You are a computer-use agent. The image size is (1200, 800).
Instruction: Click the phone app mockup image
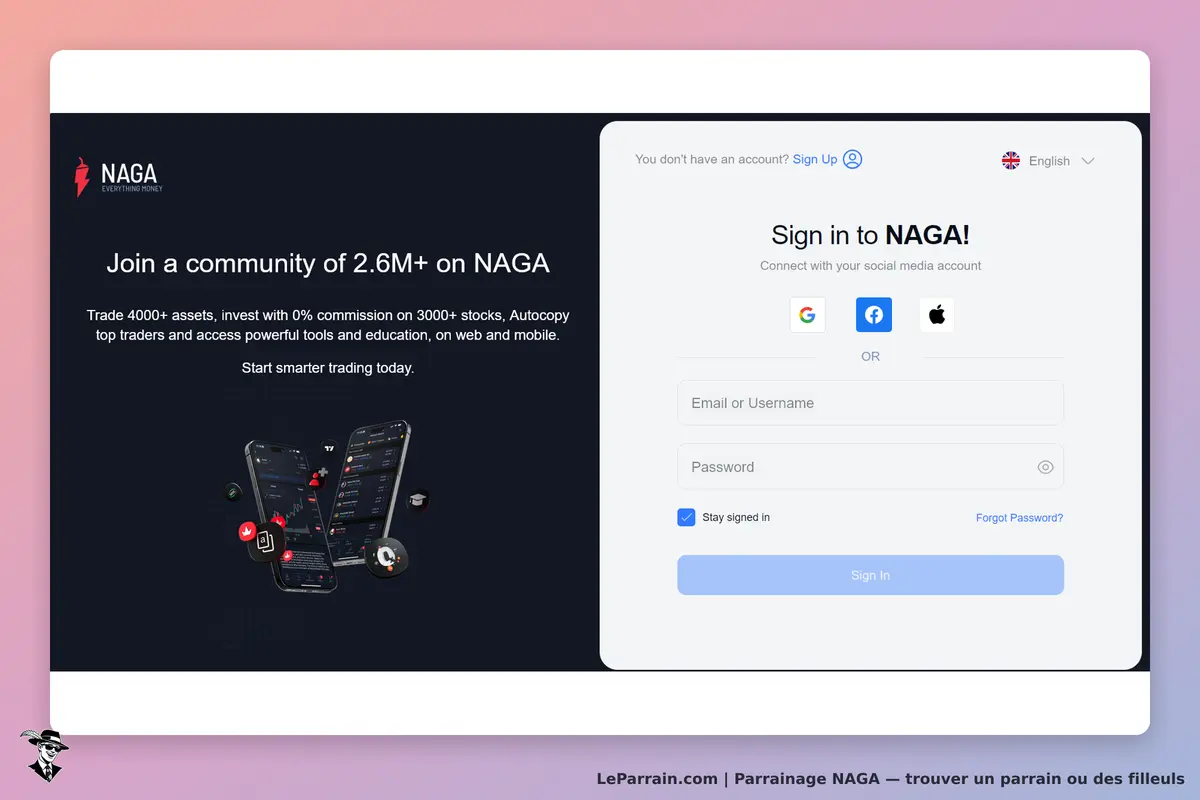point(327,506)
